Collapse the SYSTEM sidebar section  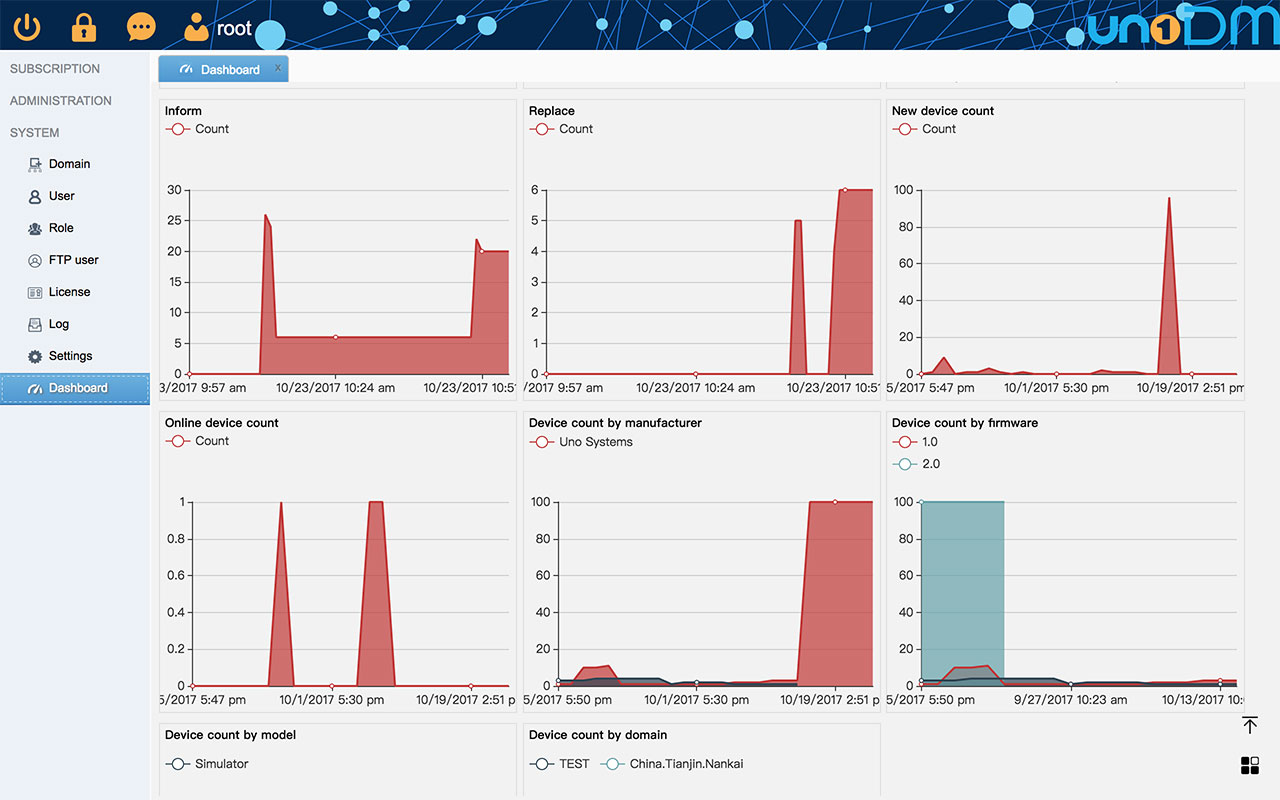(x=35, y=133)
